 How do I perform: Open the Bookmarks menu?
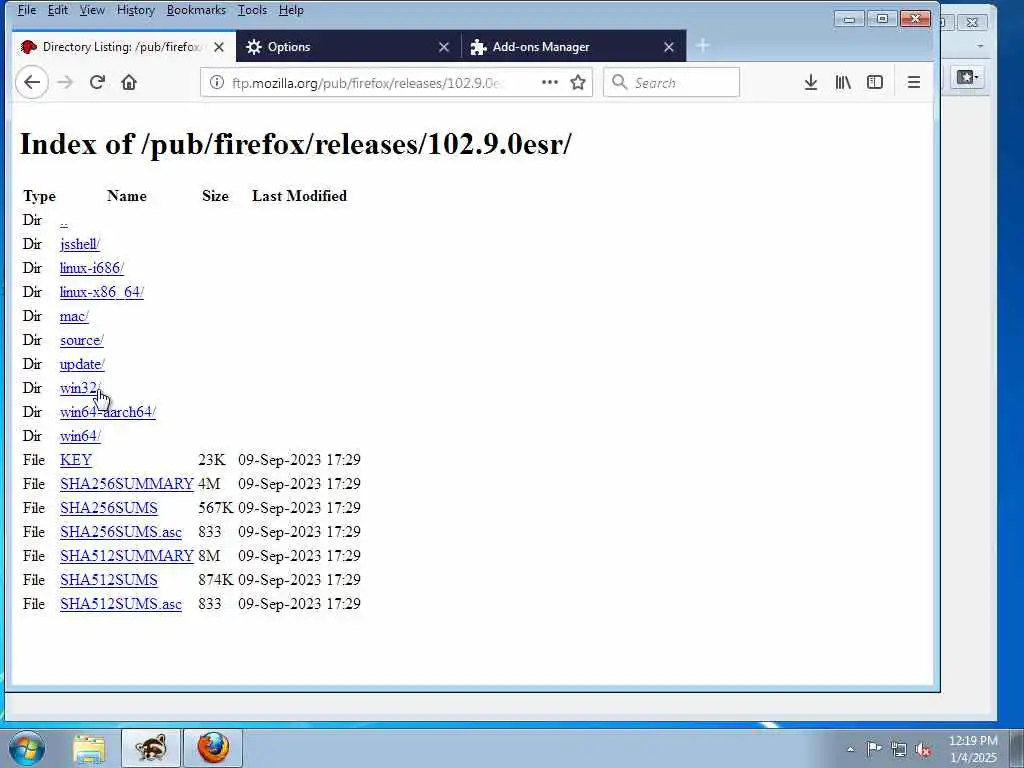tap(196, 10)
